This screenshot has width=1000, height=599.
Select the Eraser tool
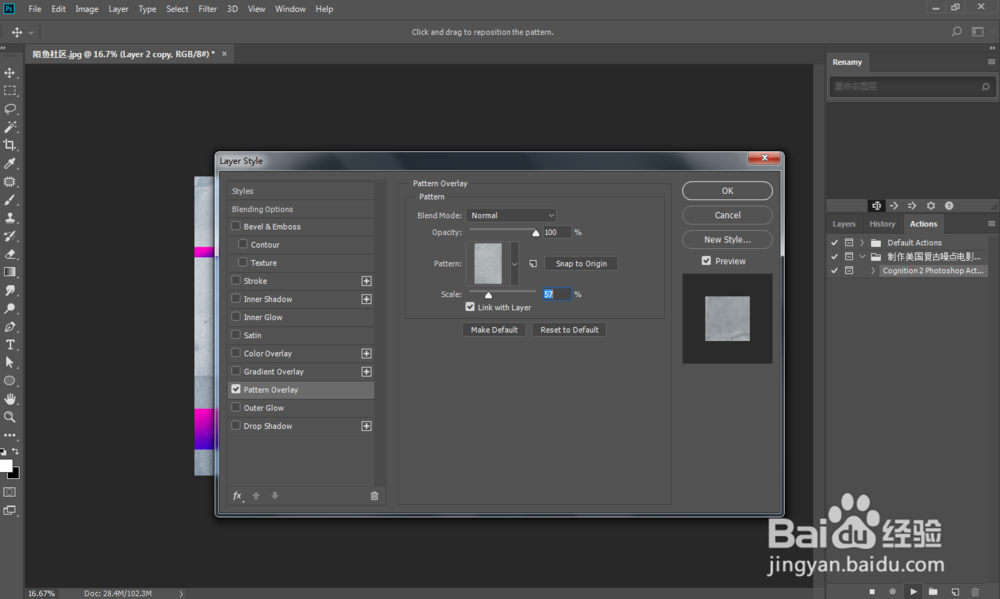pyautogui.click(x=10, y=254)
